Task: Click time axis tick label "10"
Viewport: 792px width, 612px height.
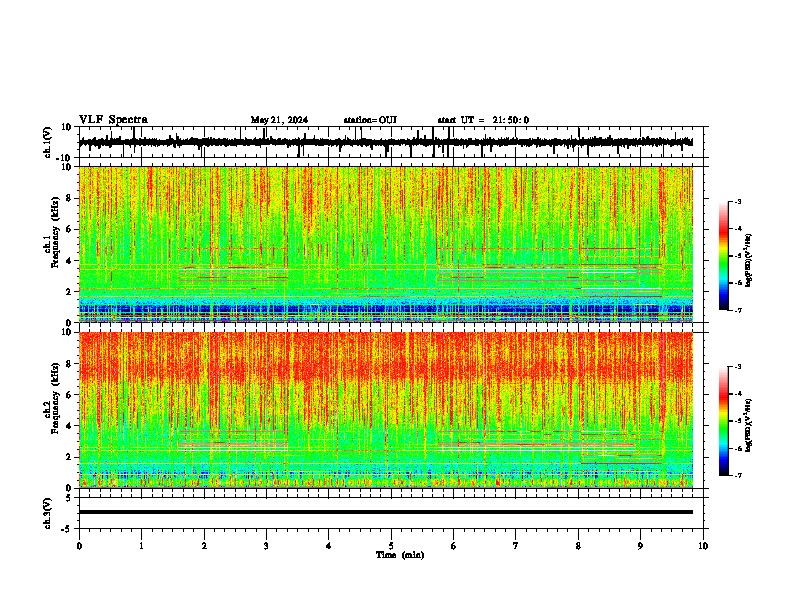Action: click(703, 546)
